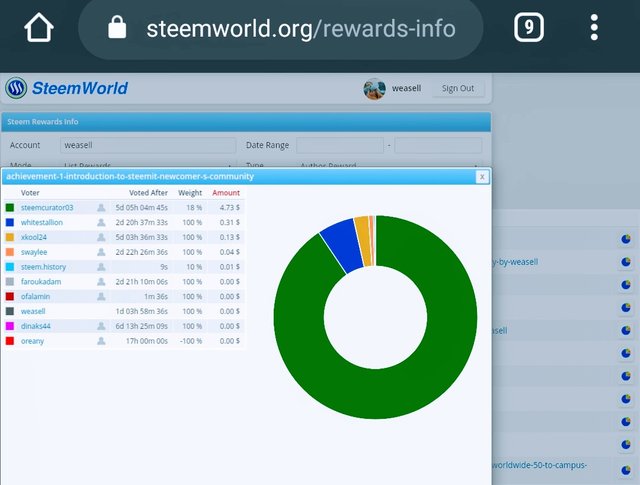Open the Type dropdown showing Author Reward
Screen dimensions: 640x485
click(x=389, y=164)
